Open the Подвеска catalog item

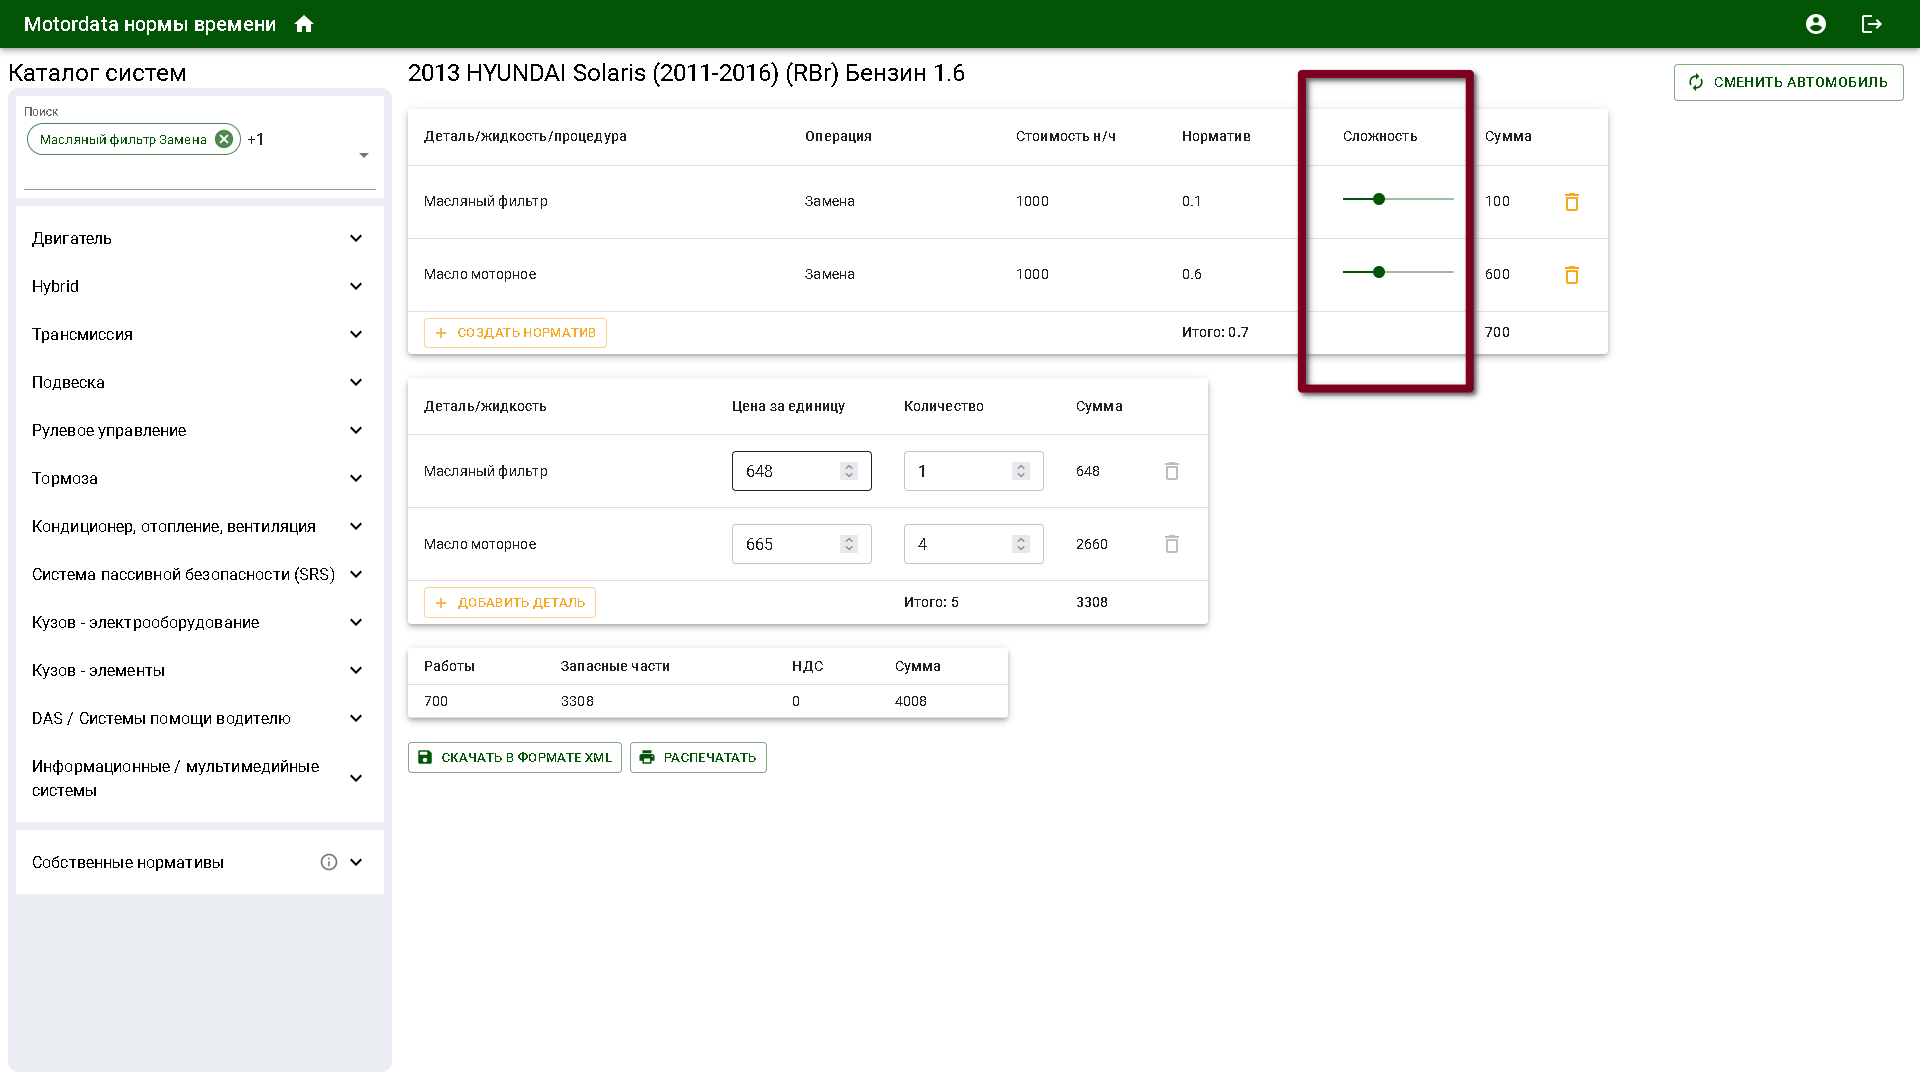68,382
